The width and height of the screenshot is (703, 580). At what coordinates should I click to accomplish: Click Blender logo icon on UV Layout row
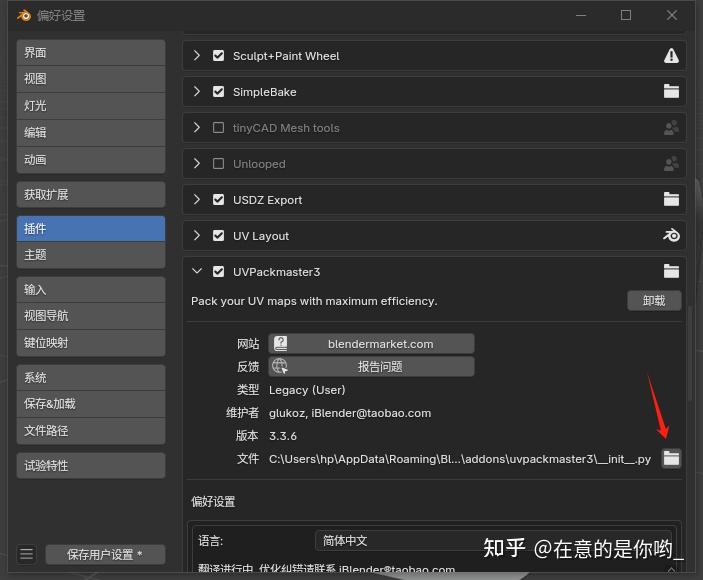[x=671, y=235]
